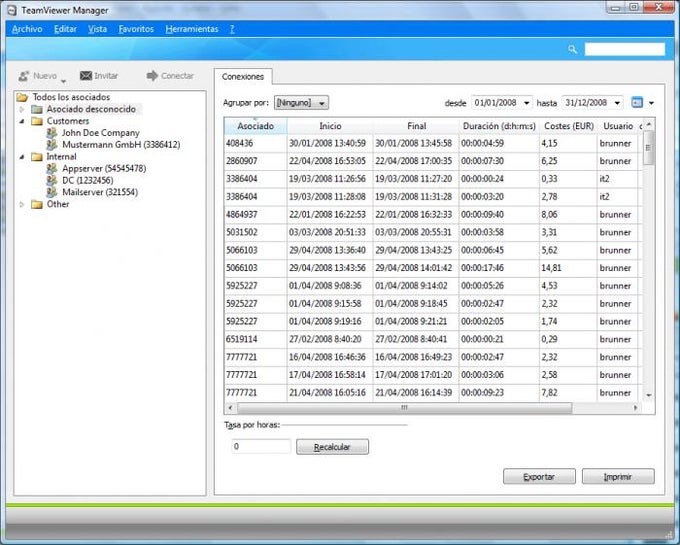
Task: Click the Invitar envelope icon
Action: coord(86,76)
